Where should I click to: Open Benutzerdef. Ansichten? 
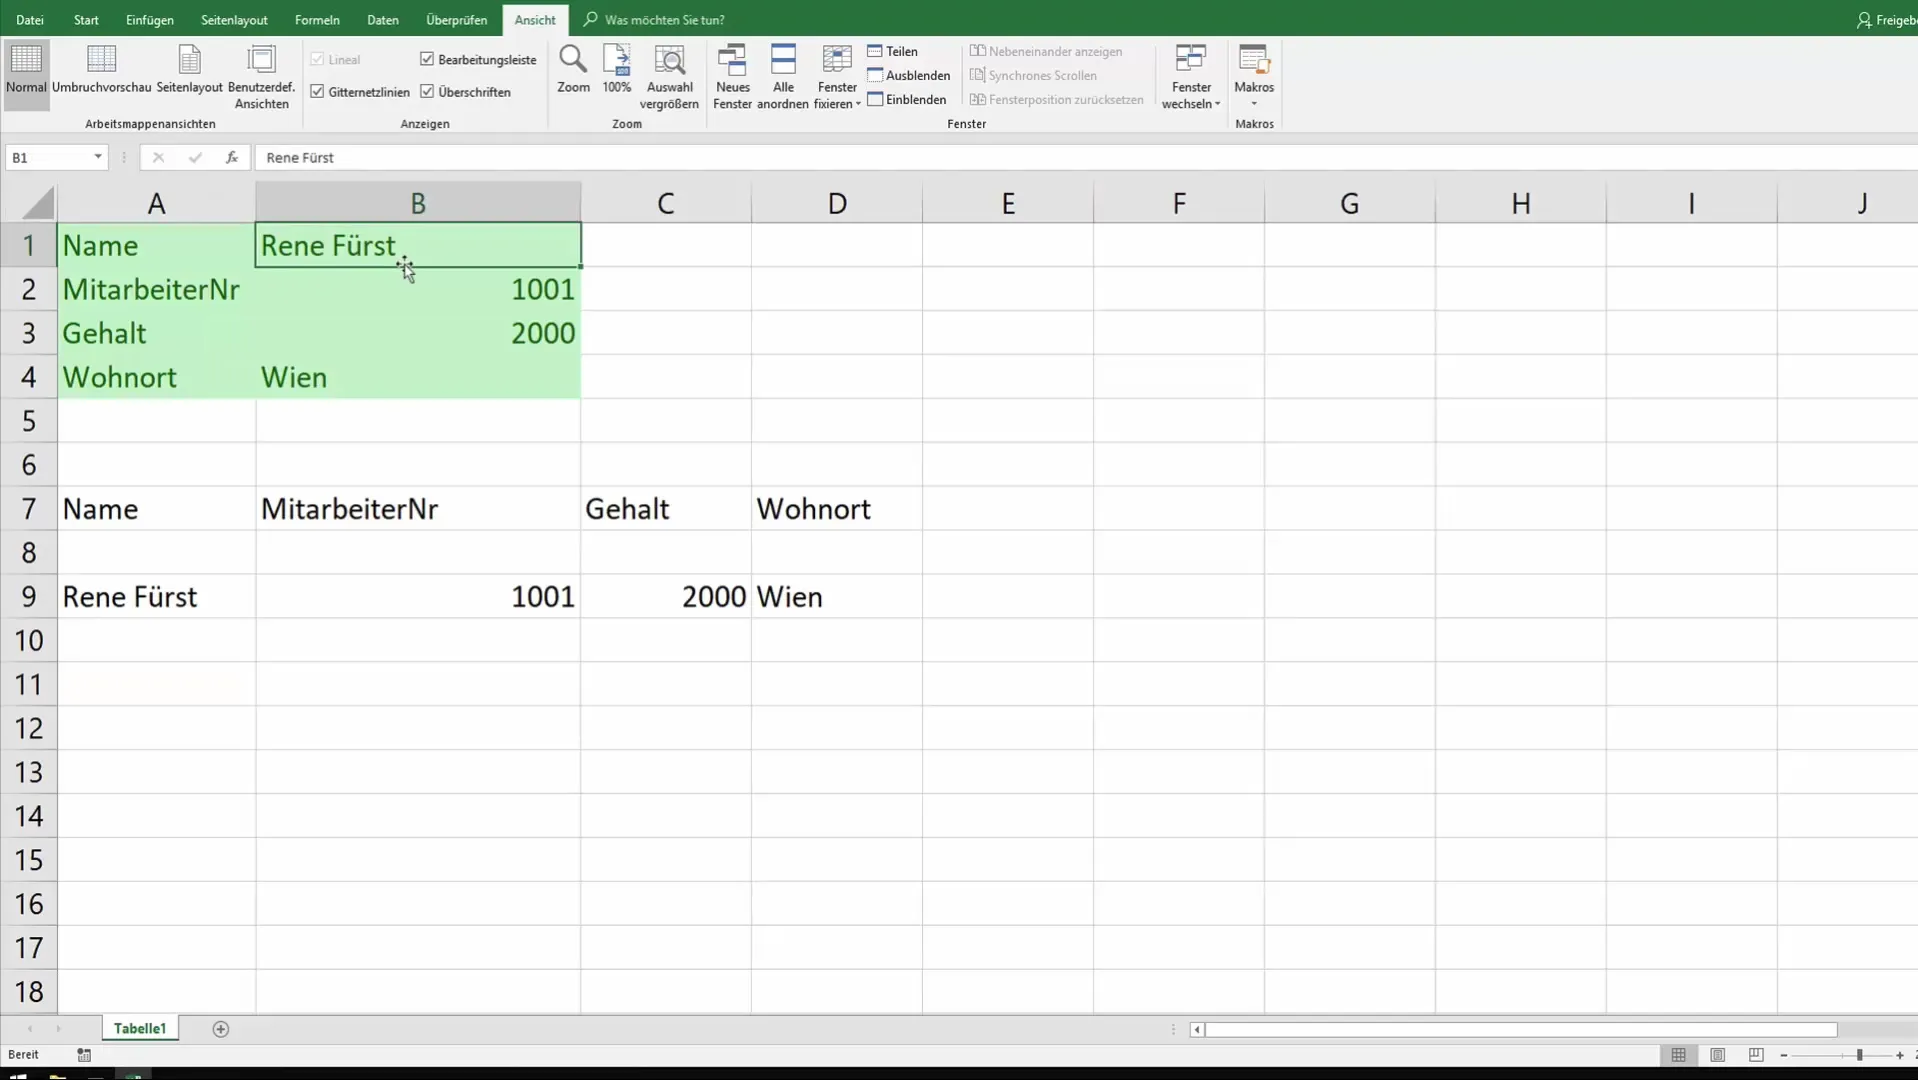click(261, 77)
